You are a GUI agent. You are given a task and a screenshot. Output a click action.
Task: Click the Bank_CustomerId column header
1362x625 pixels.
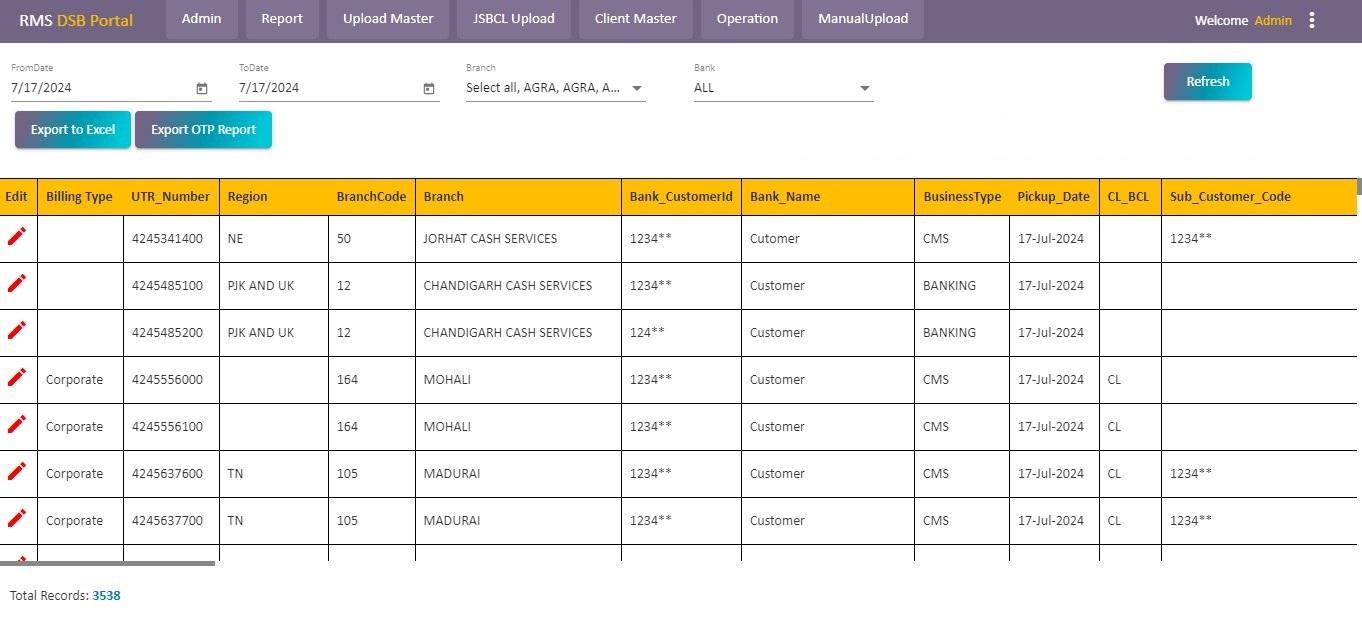[681, 197]
